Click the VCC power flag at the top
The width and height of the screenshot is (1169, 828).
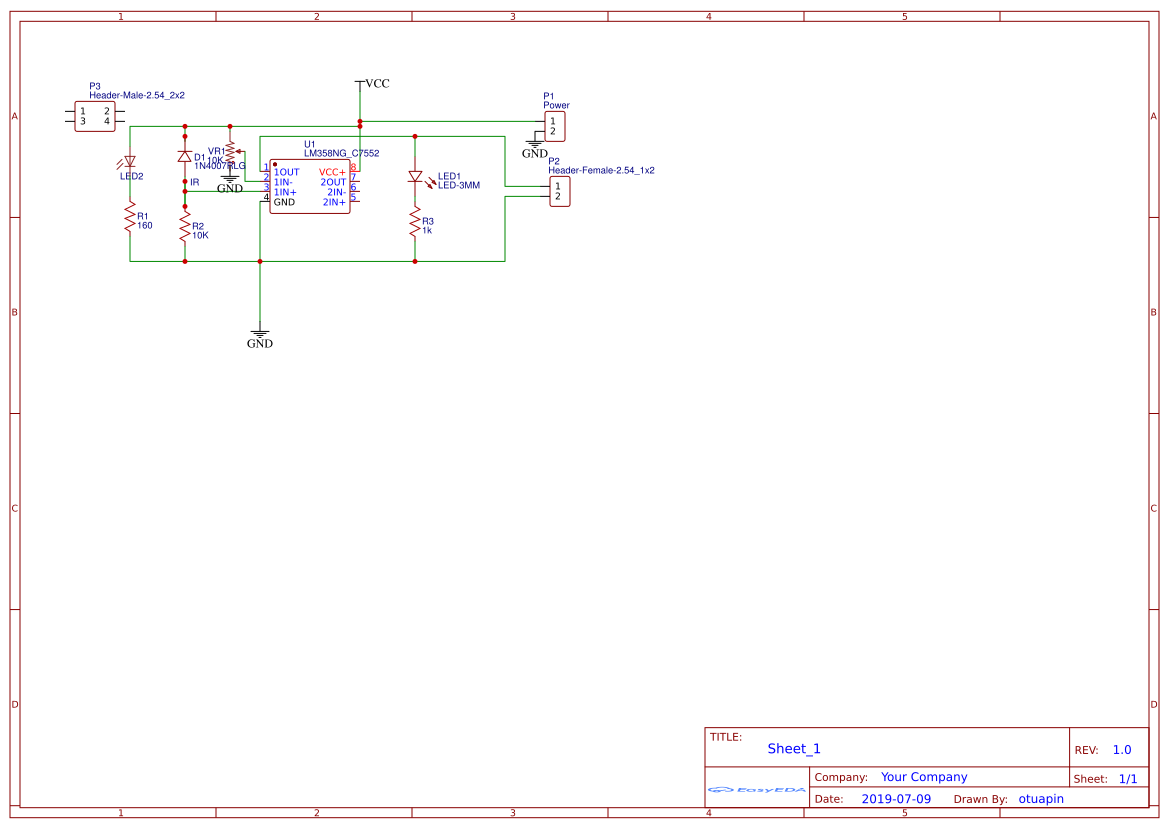tap(360, 83)
